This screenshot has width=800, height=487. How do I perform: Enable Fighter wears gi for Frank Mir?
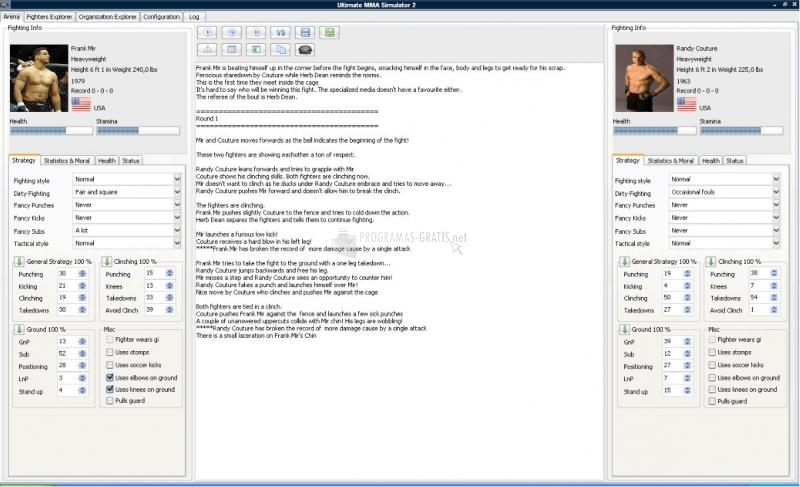tap(110, 339)
